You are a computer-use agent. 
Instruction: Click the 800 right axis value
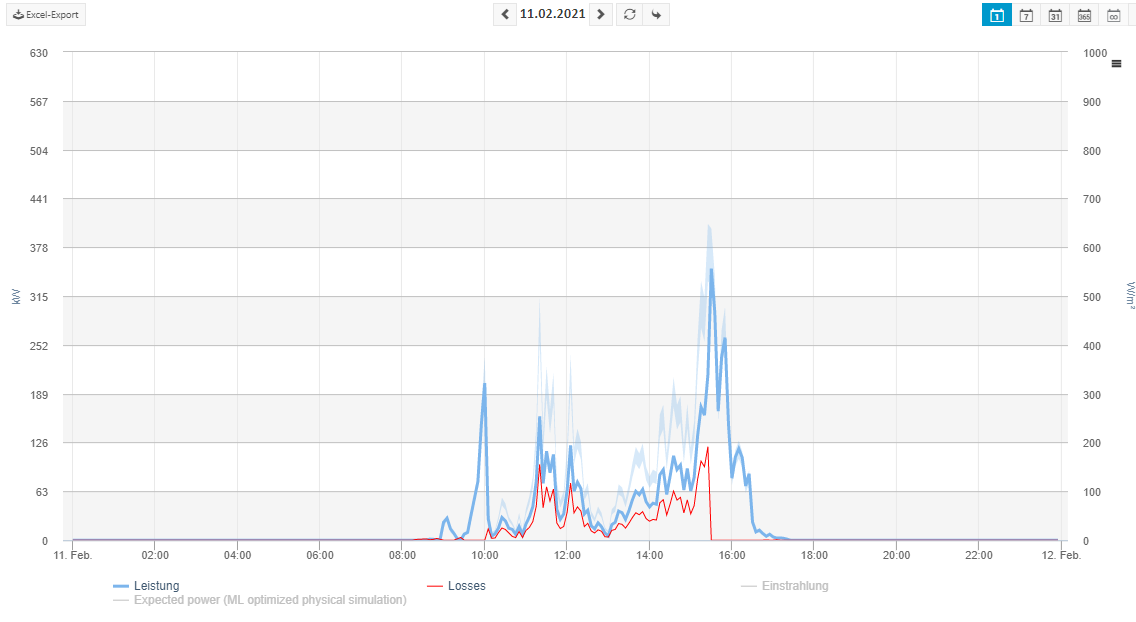(x=1092, y=151)
